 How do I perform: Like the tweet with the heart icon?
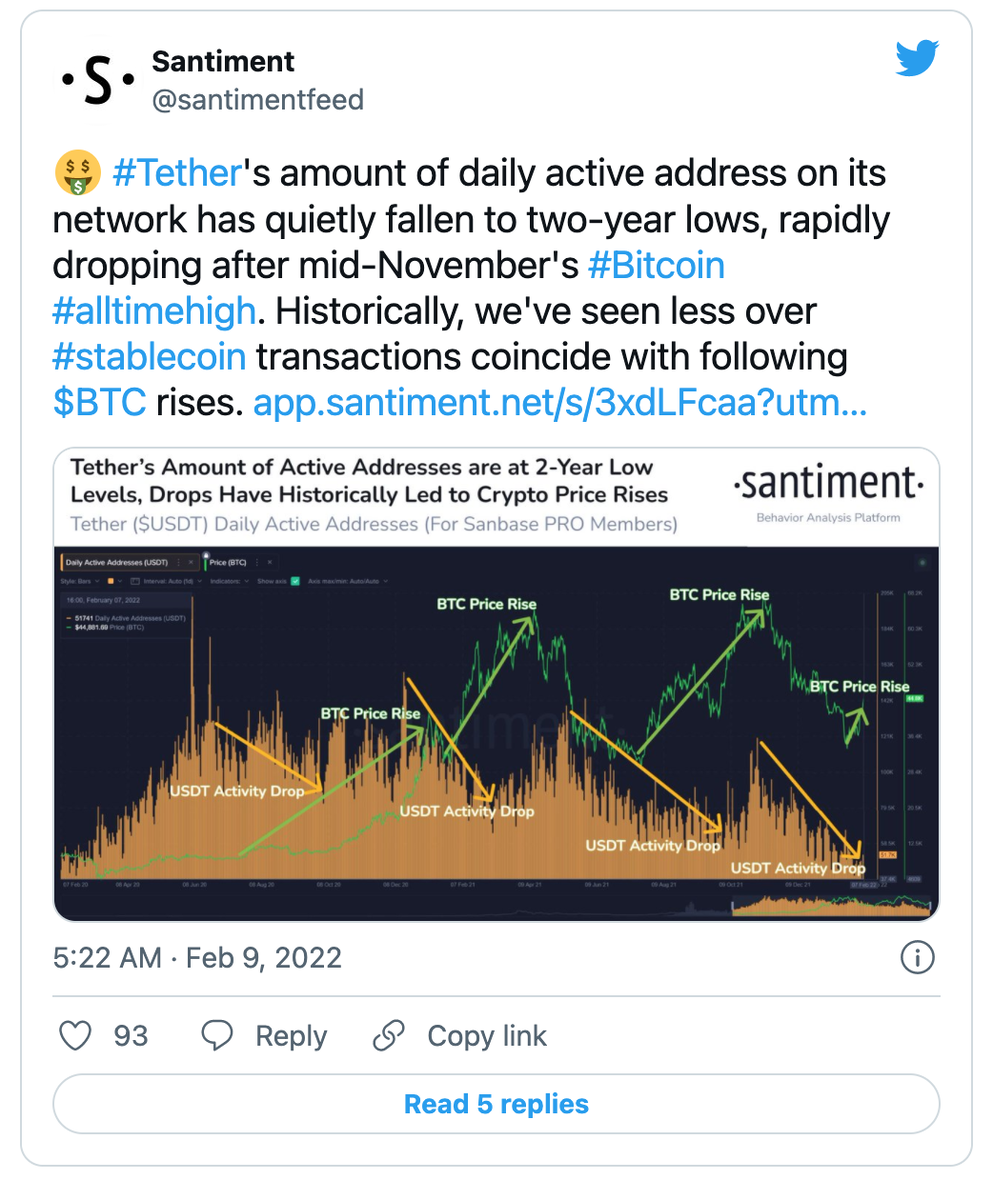(76, 1036)
